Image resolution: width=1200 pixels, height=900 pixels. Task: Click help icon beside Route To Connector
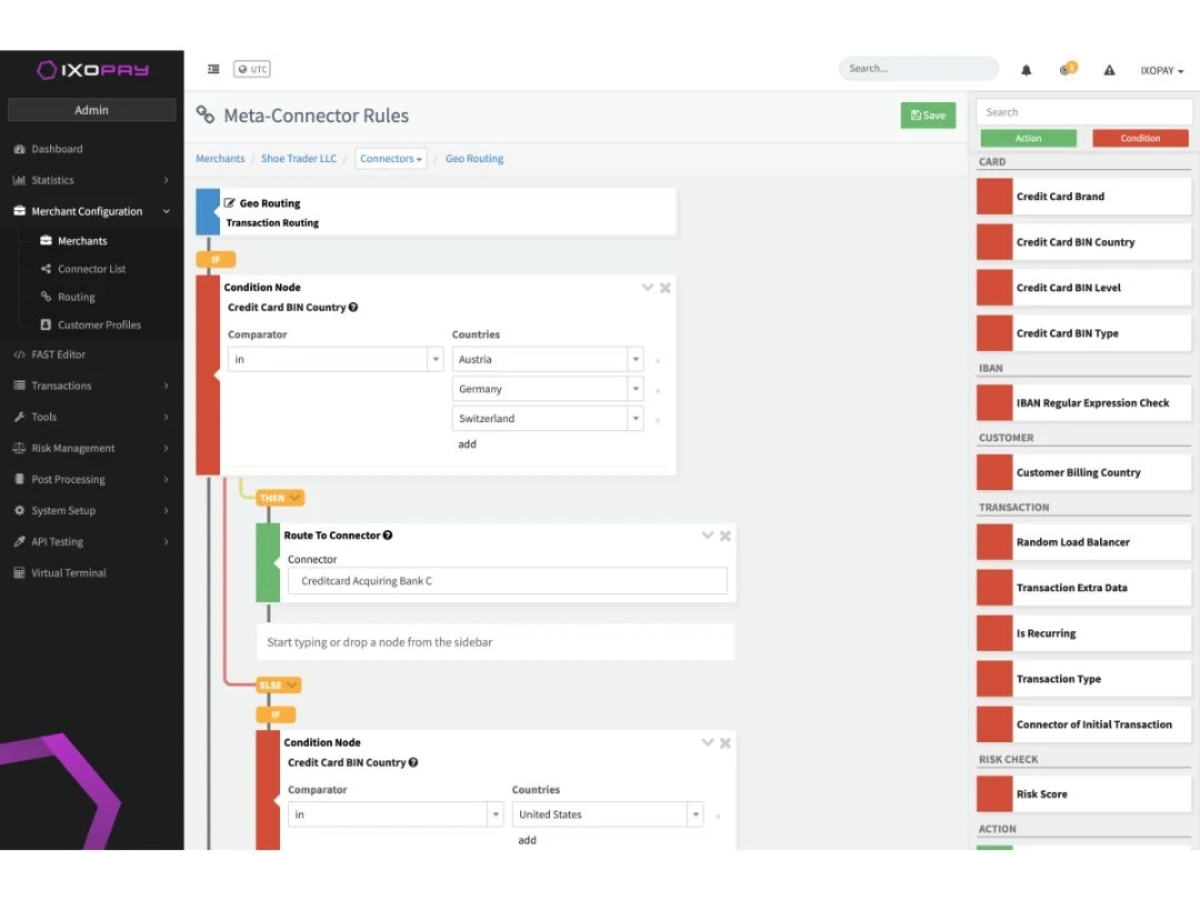point(387,535)
